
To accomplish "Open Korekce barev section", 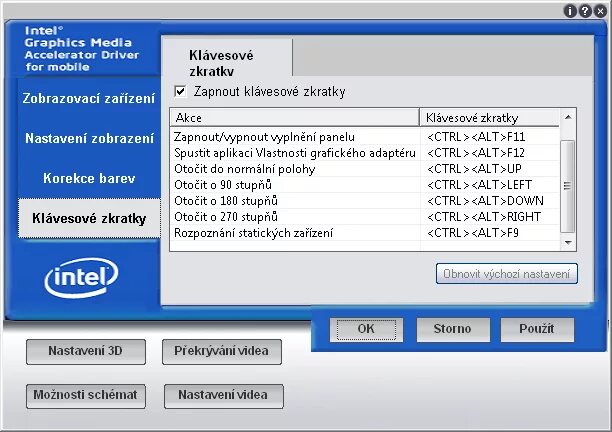I will tap(89, 178).
